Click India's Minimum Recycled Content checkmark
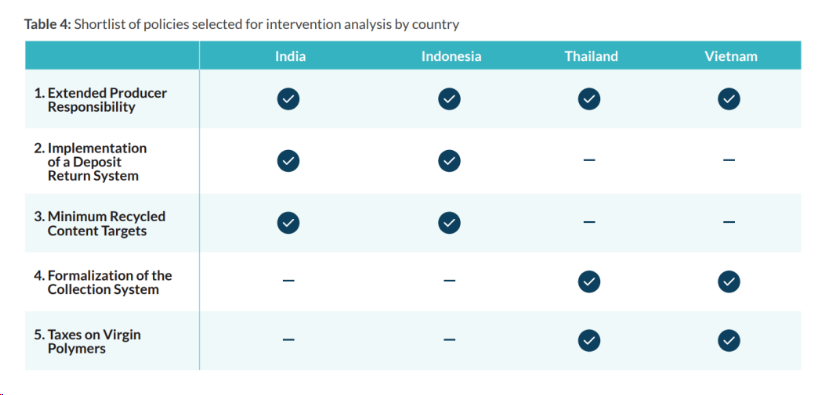Viewport: 830px width, 395px height. [x=288, y=223]
